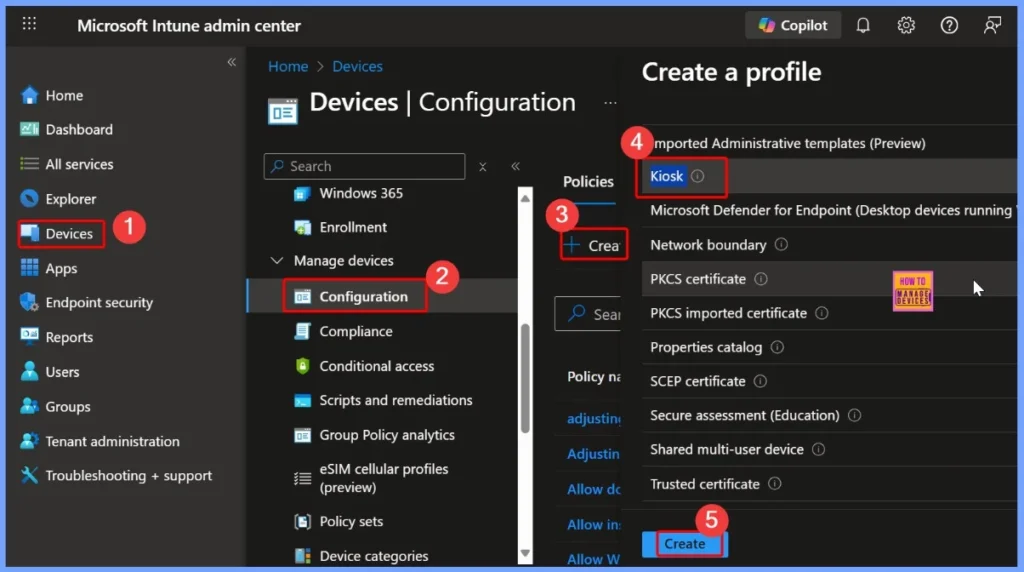Click the Users icon in sidebar
Screen dimensions: 1024x572
(x=29, y=371)
